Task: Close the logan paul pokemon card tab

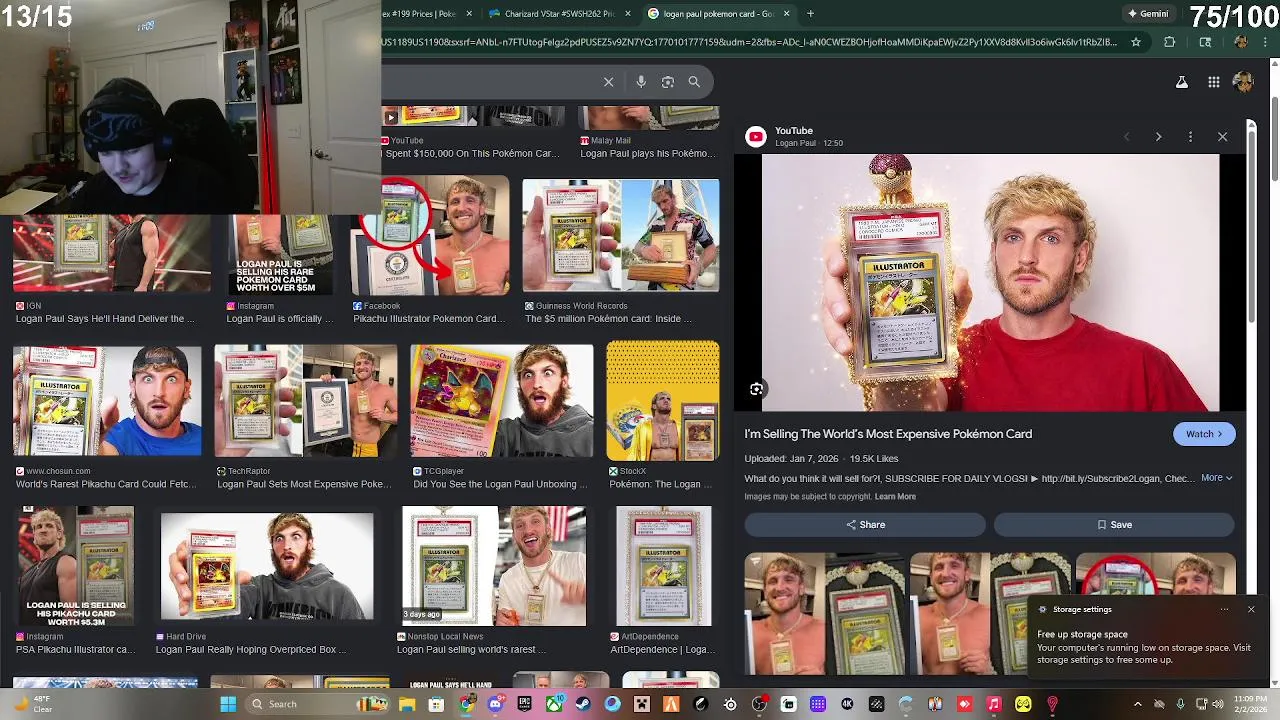Action: click(786, 14)
